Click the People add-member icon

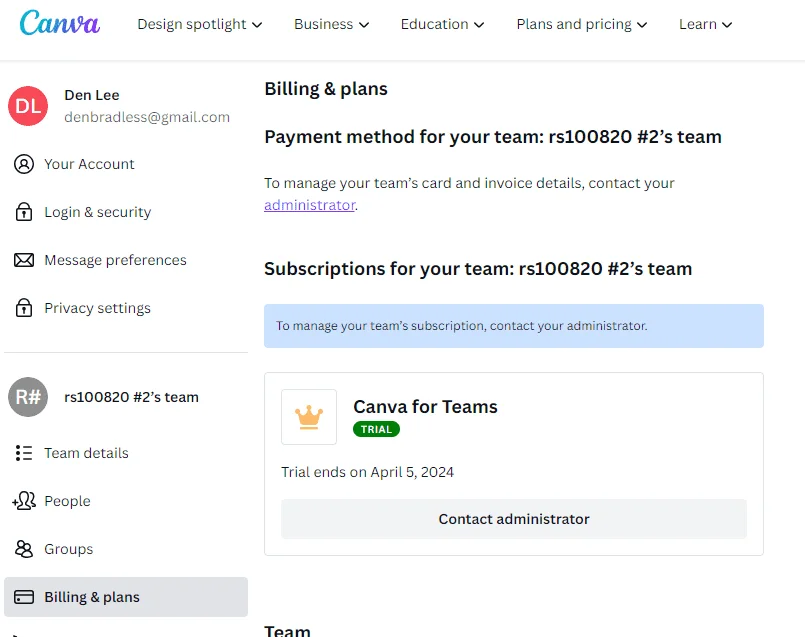tap(24, 500)
